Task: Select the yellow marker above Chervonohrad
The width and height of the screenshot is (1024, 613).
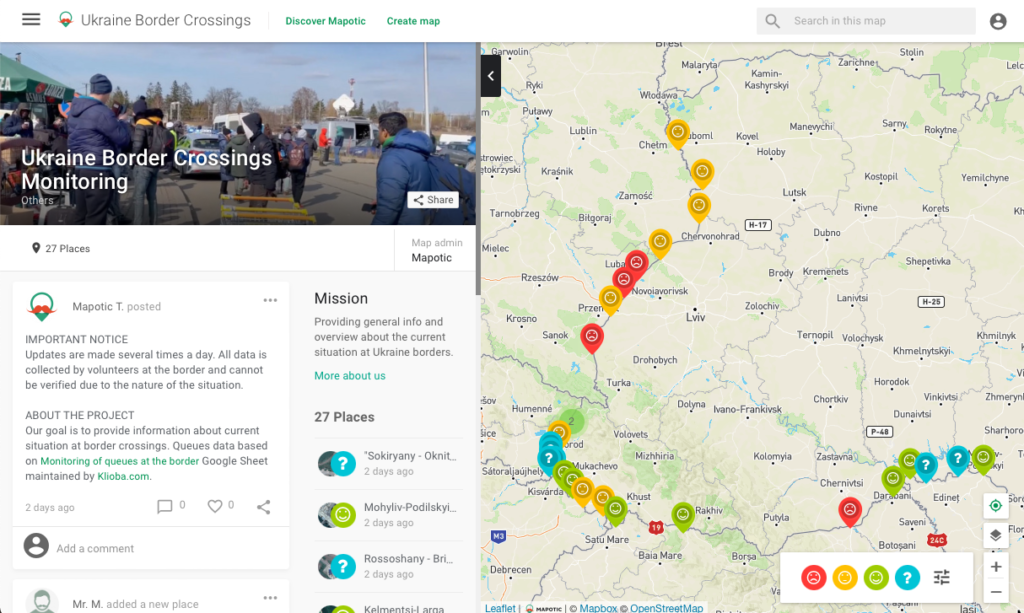Action: click(x=699, y=207)
